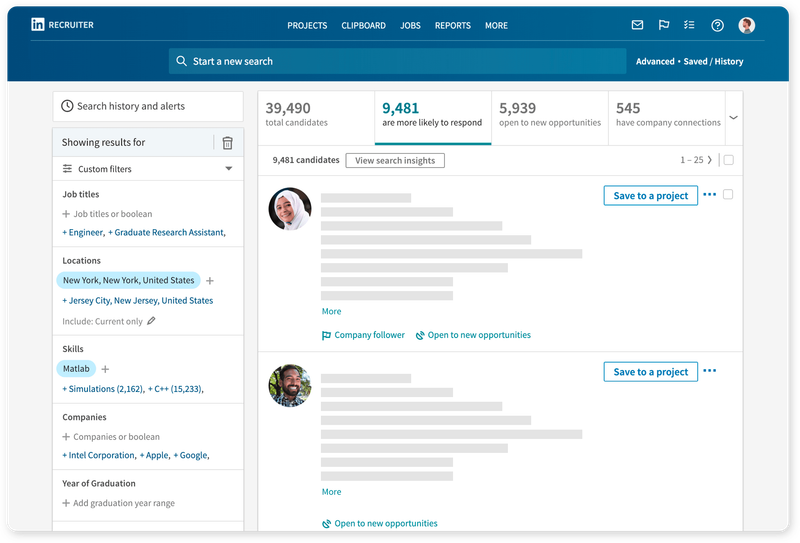800x543 pixels.
Task: Expand more candidate filter tabs chevron
Action: click(733, 117)
